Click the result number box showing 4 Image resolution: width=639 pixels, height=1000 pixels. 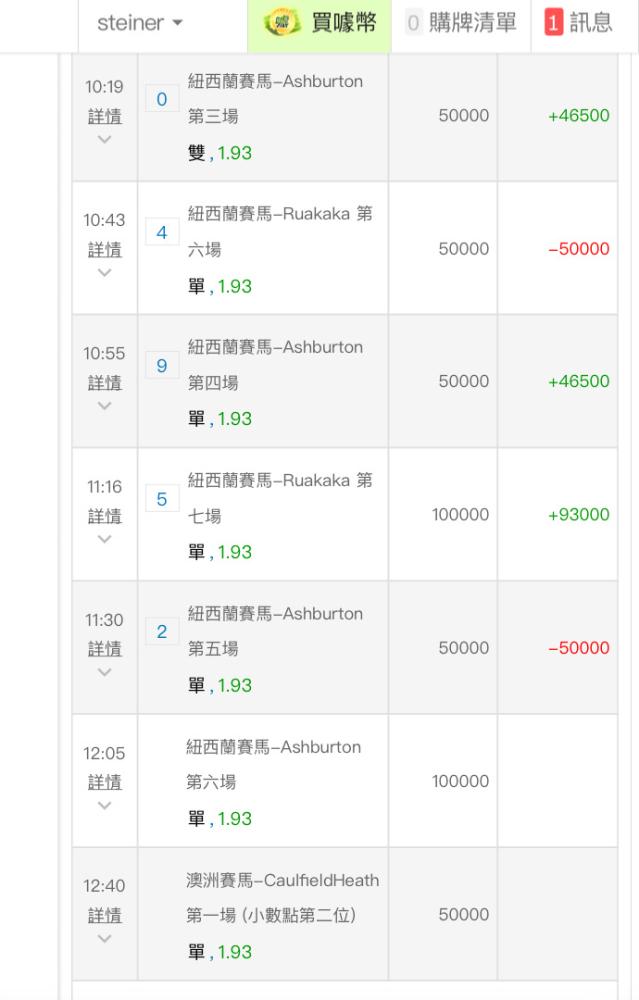(162, 232)
